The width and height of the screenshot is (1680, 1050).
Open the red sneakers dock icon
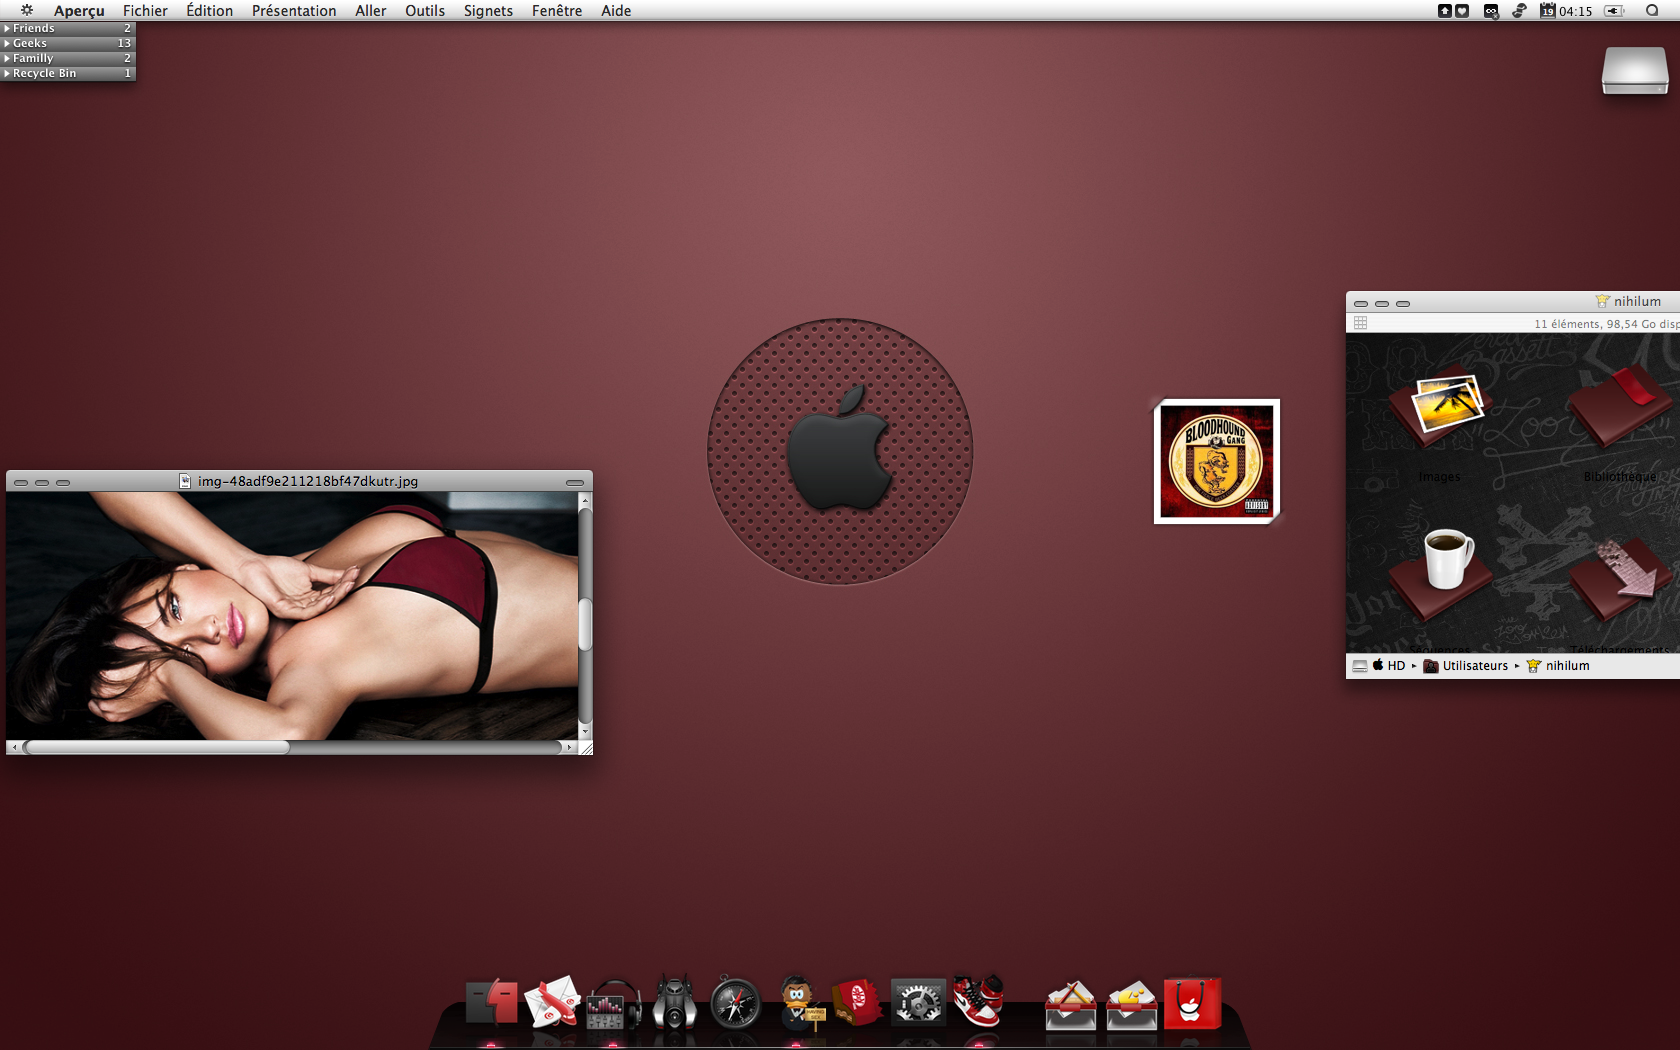(978, 1002)
